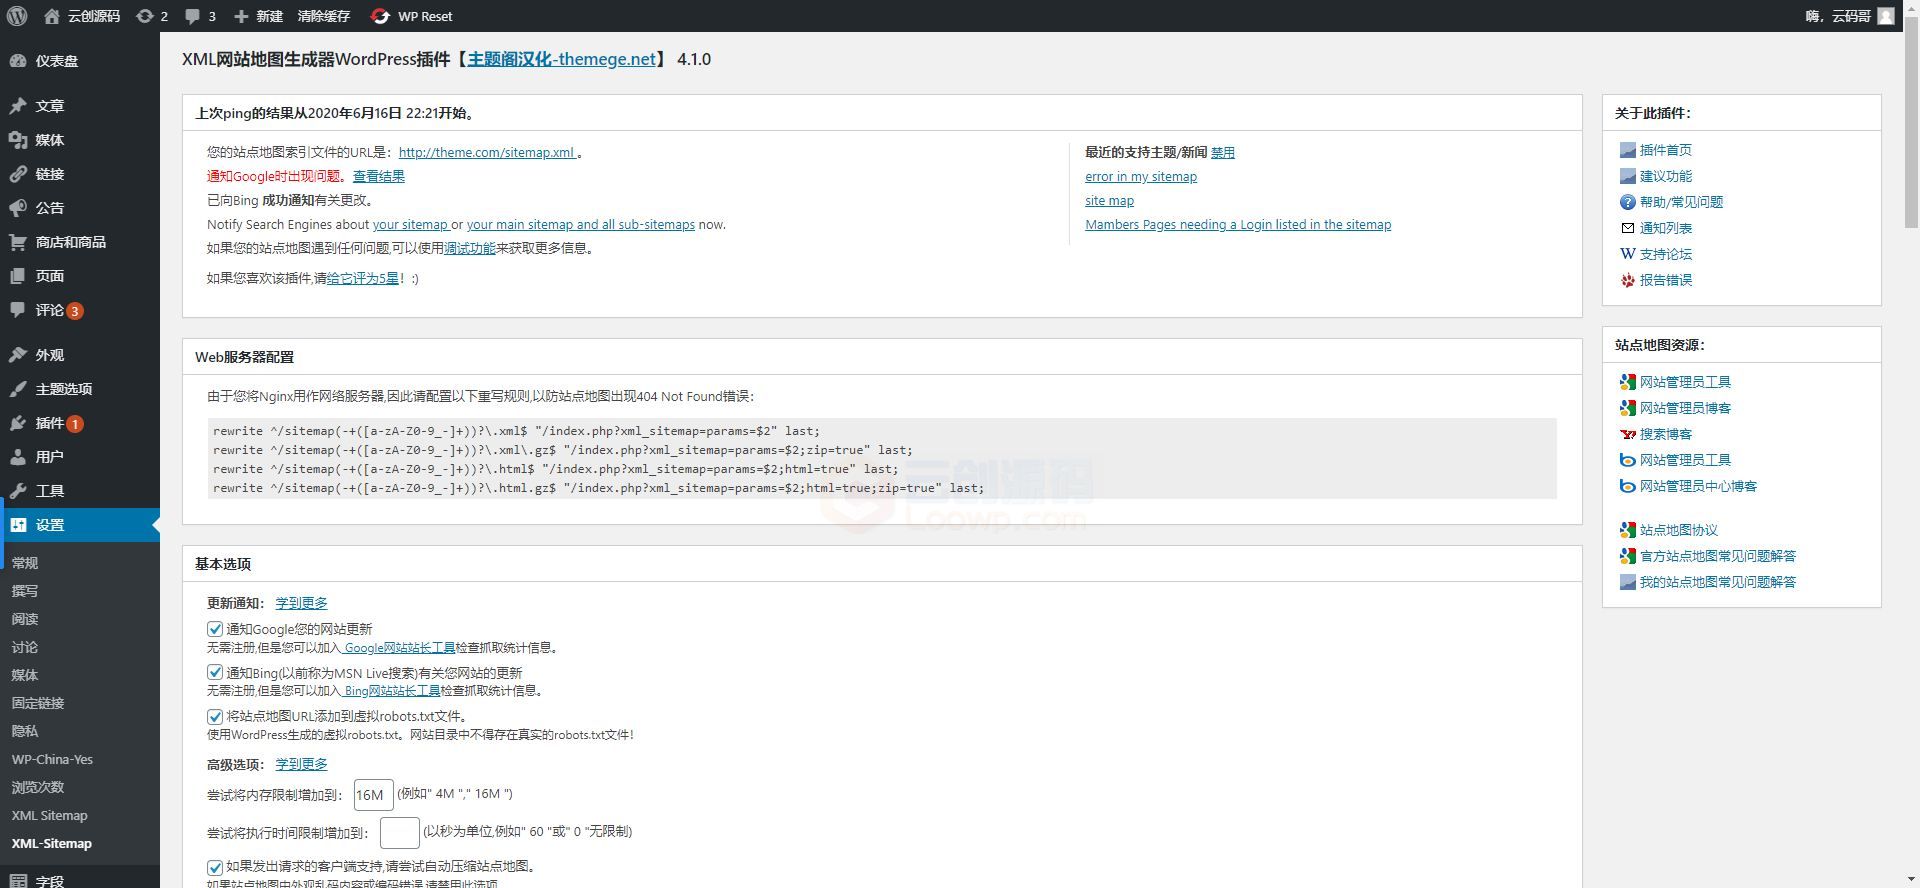Click the 外观 paintbrush icon
This screenshot has height=888, width=1920.
tap(18, 355)
